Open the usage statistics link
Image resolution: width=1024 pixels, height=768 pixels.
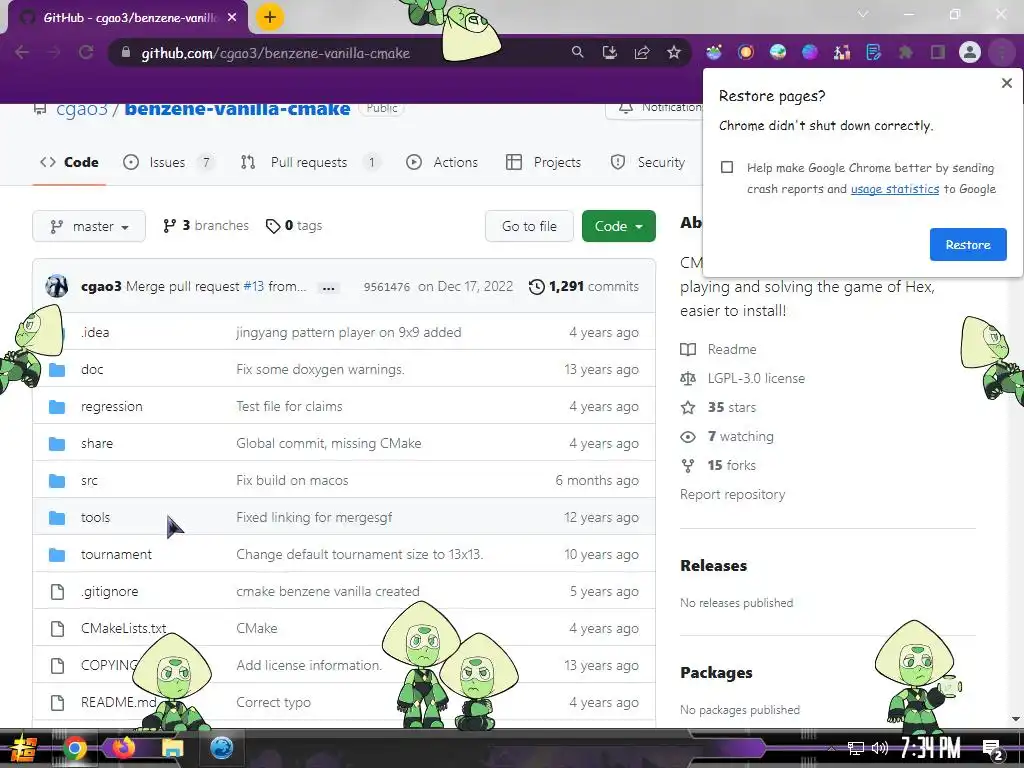click(x=895, y=189)
